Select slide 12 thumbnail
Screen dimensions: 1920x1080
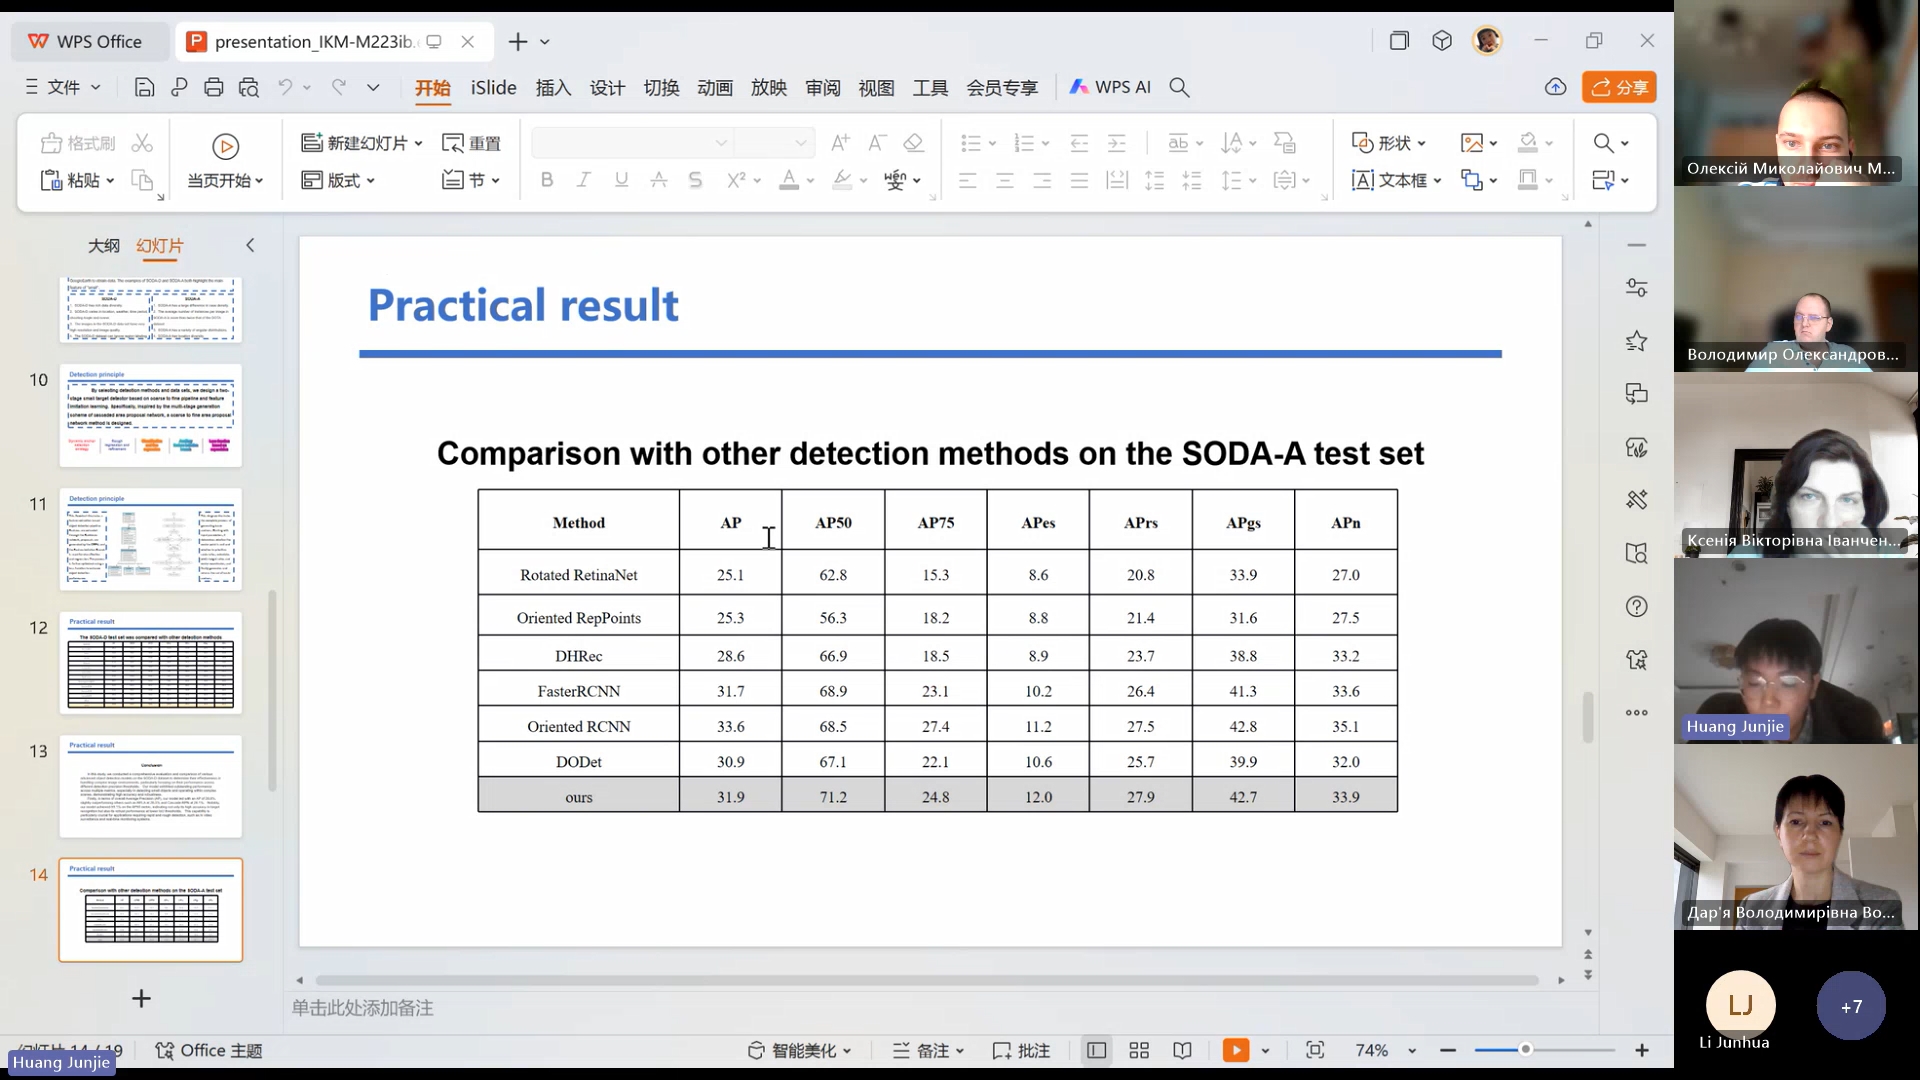click(x=151, y=662)
